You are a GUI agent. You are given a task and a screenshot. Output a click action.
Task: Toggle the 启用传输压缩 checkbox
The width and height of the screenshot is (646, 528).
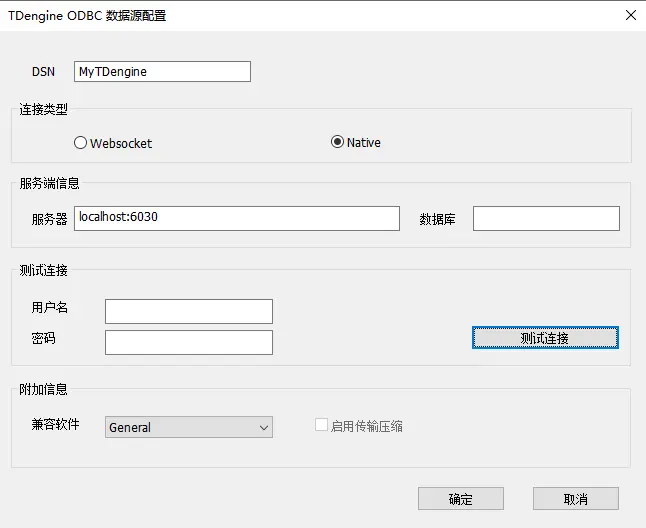click(x=321, y=425)
